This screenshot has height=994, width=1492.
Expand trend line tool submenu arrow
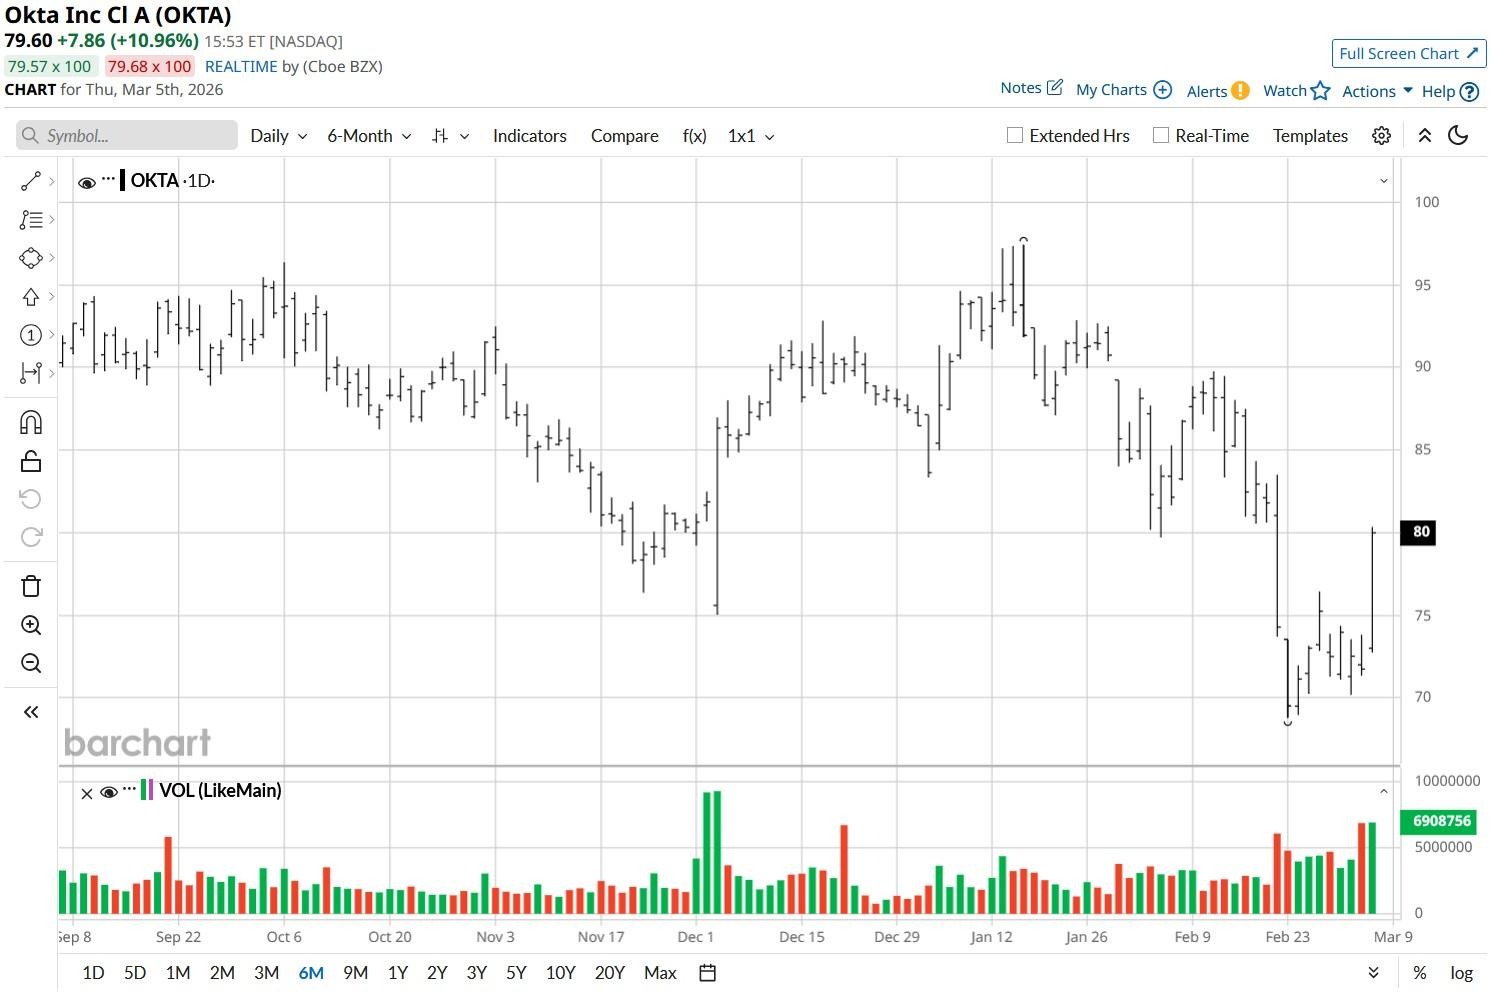click(x=51, y=181)
